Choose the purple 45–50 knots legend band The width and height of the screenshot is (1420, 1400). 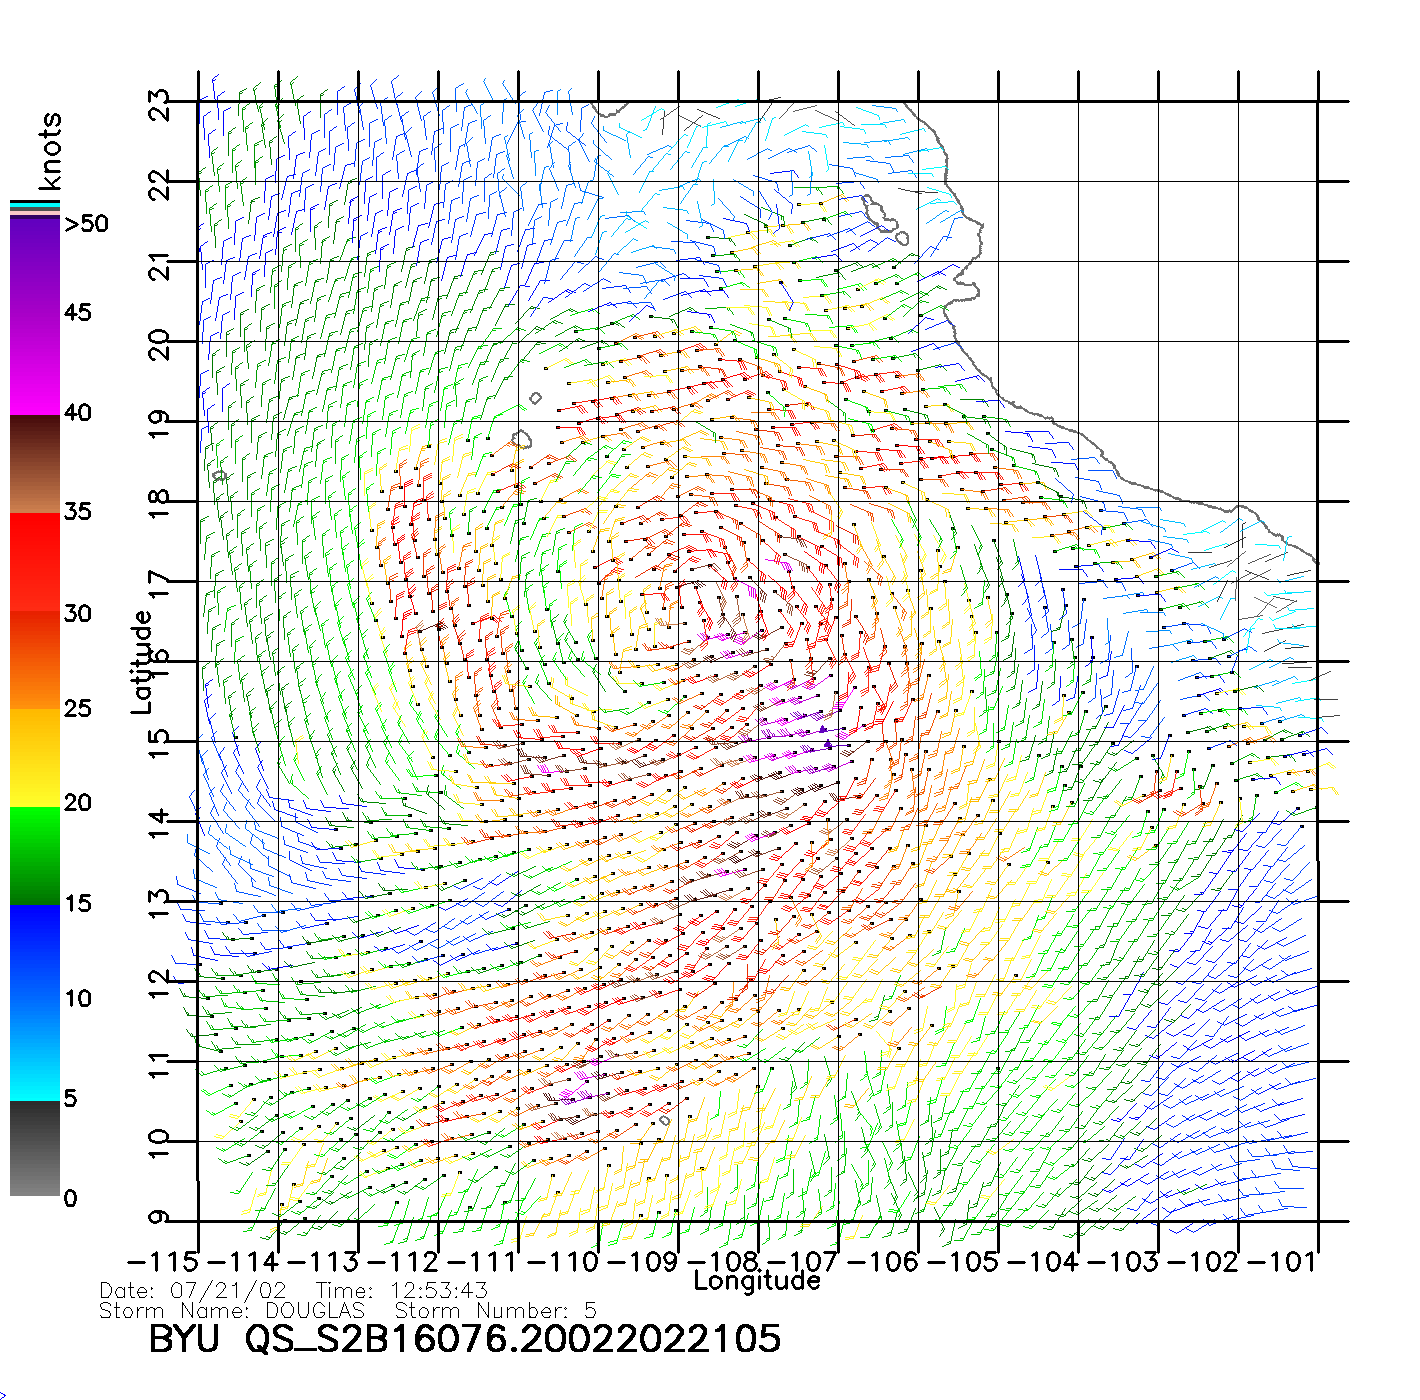pos(35,267)
